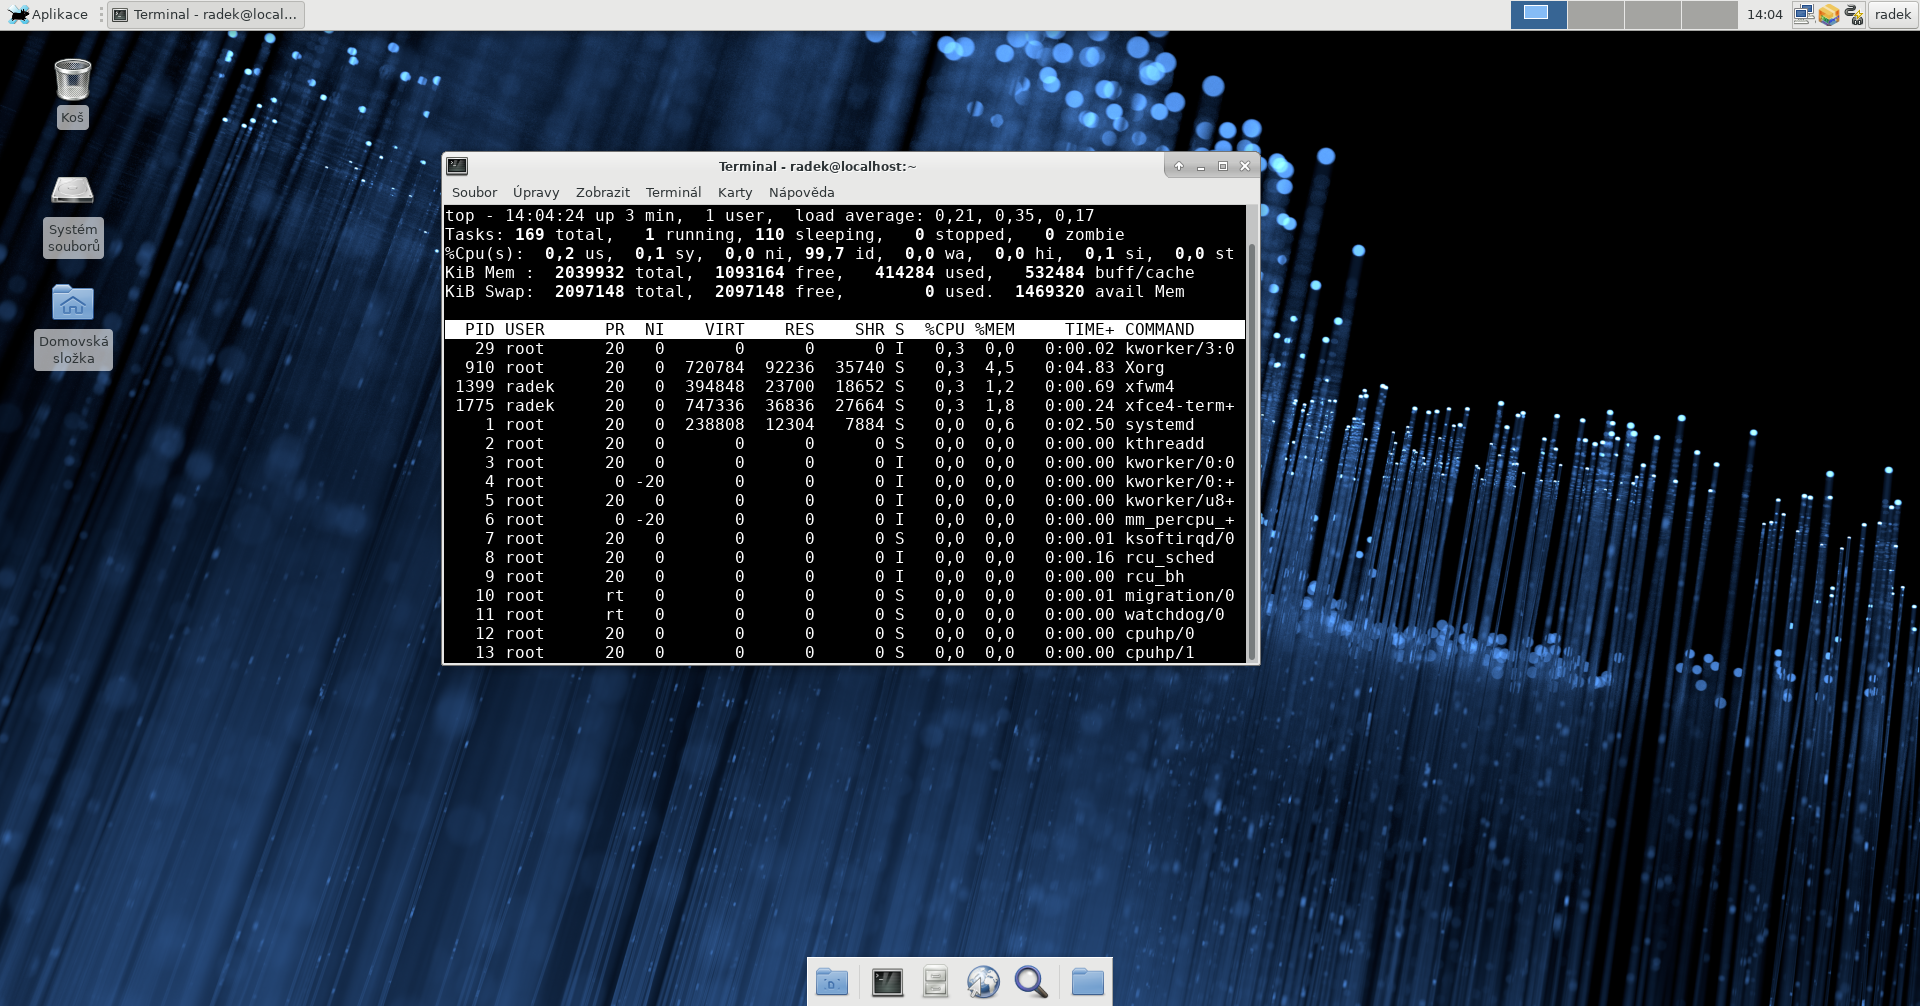The width and height of the screenshot is (1920, 1006).
Task: Open the Soubor menu
Action: (x=474, y=192)
